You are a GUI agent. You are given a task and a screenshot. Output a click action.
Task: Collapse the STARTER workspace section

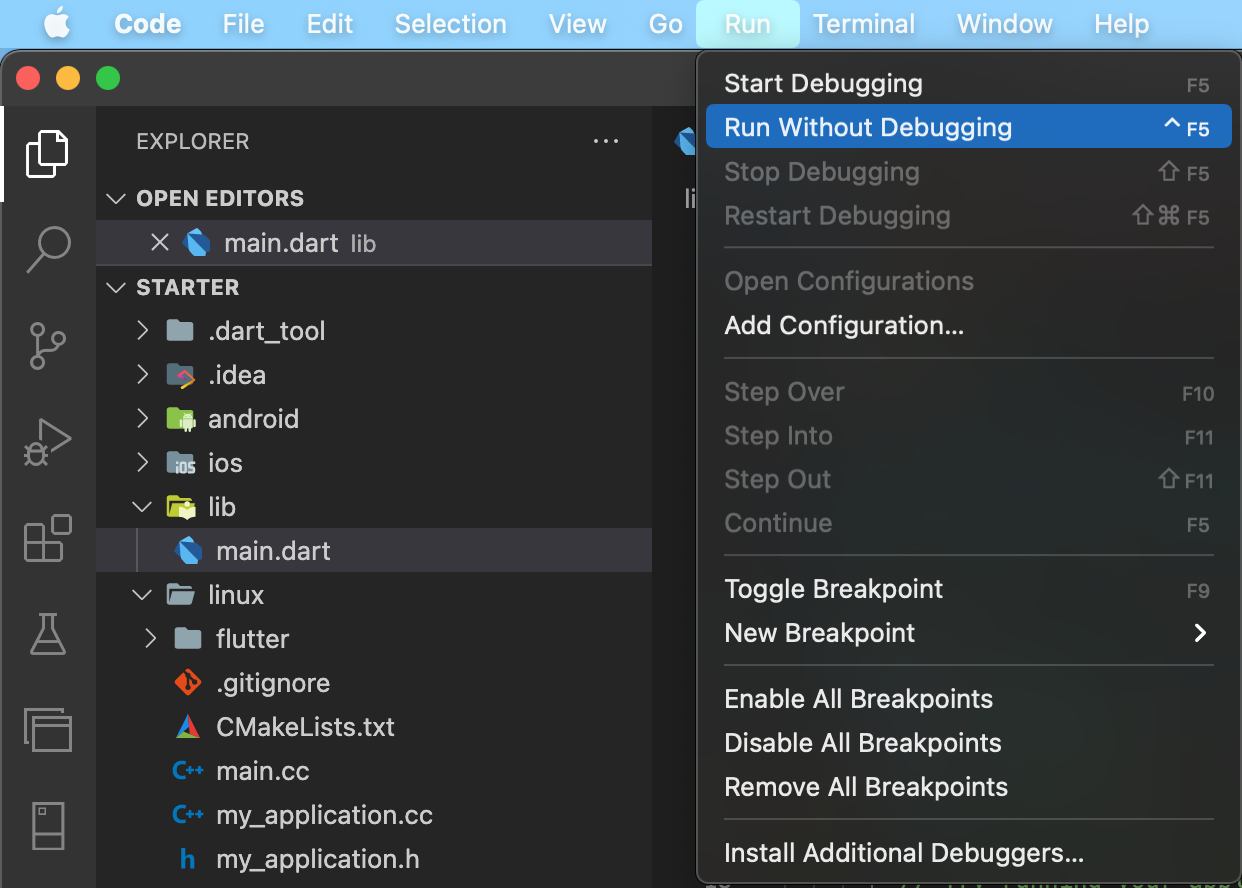(x=117, y=287)
